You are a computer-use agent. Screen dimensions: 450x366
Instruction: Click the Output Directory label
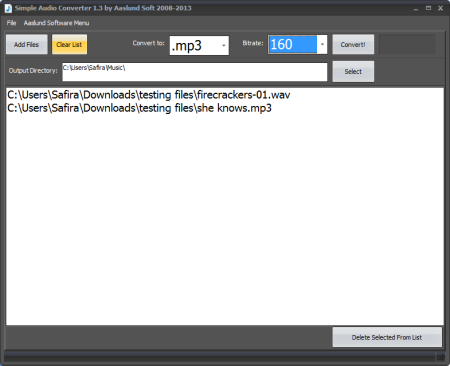pyautogui.click(x=33, y=71)
